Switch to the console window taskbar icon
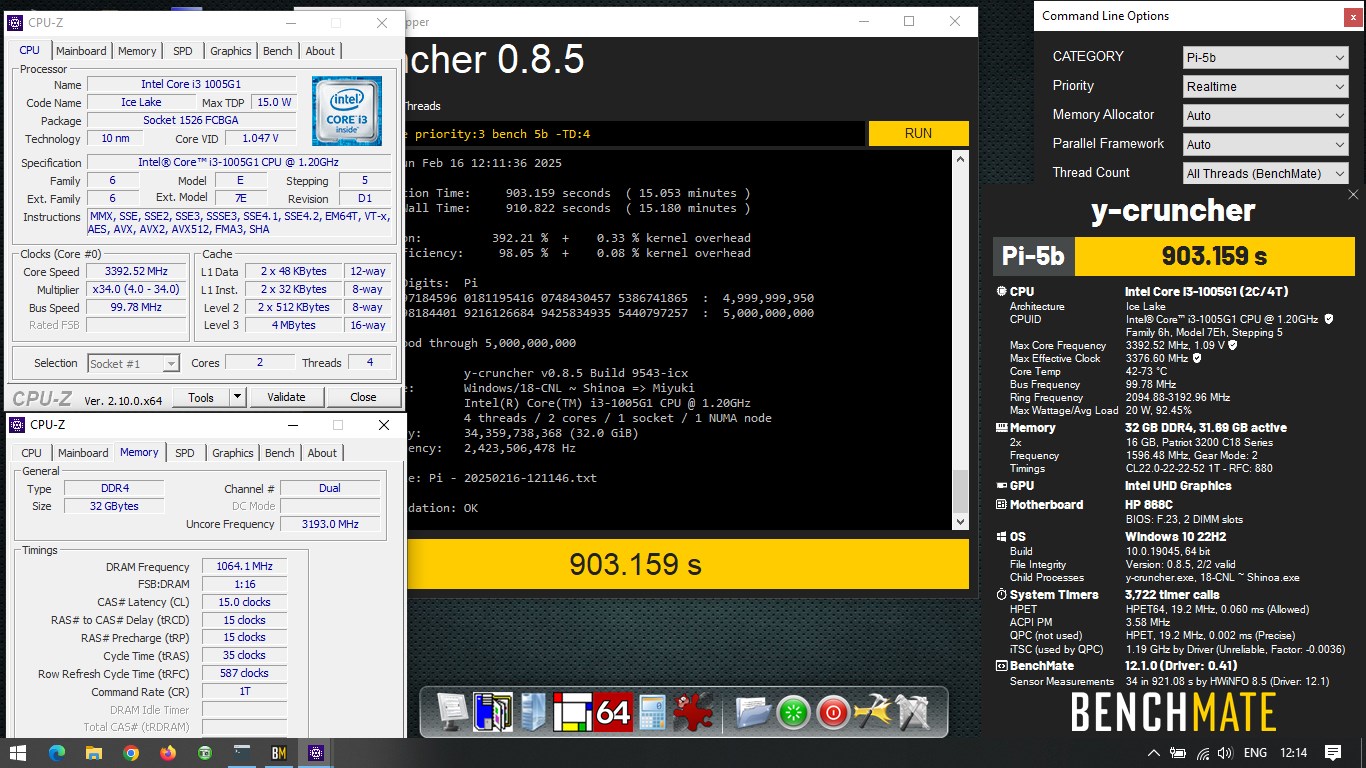The width and height of the screenshot is (1366, 768). pos(242,752)
